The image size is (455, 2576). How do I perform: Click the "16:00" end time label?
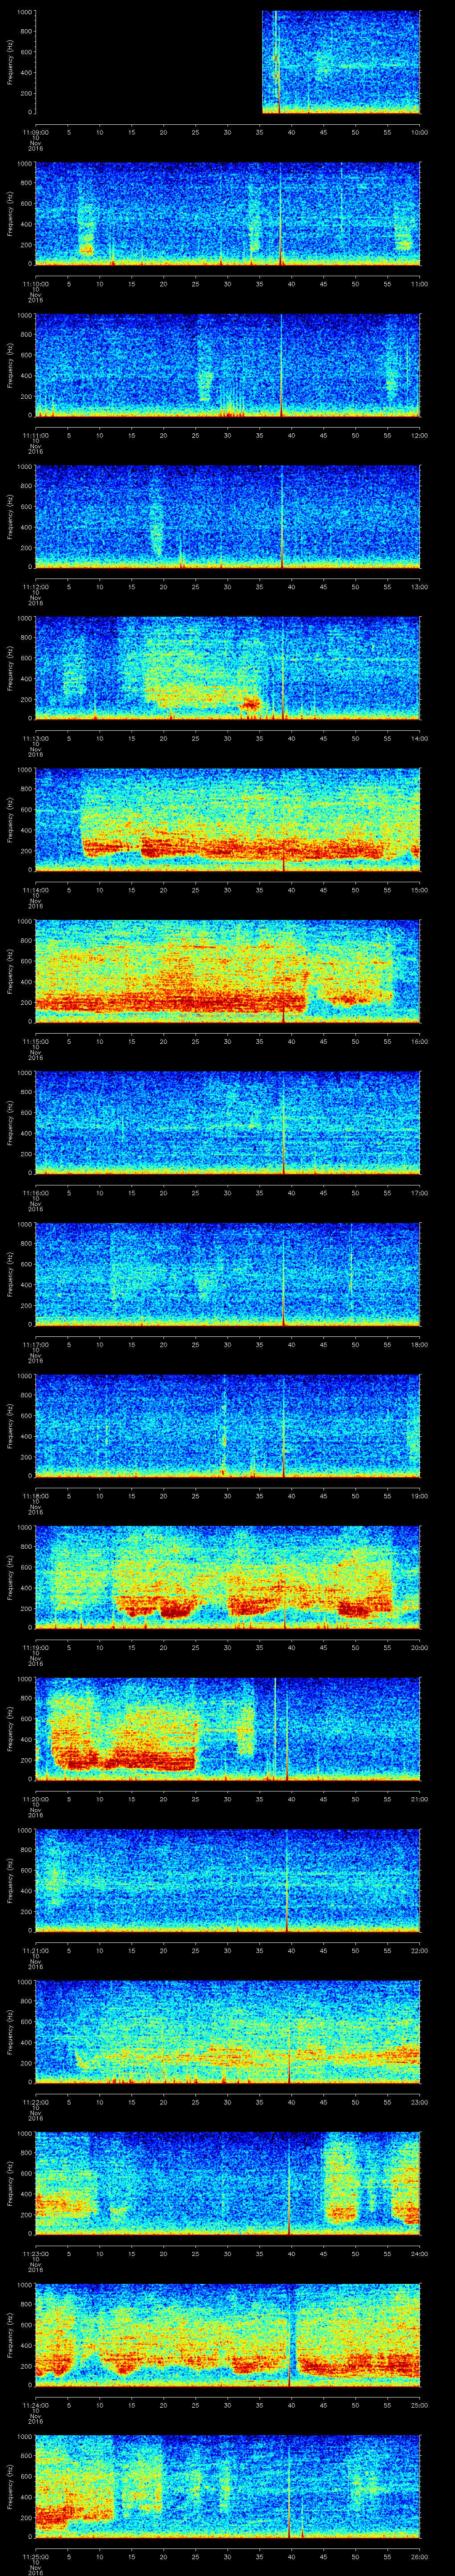pos(419,1041)
